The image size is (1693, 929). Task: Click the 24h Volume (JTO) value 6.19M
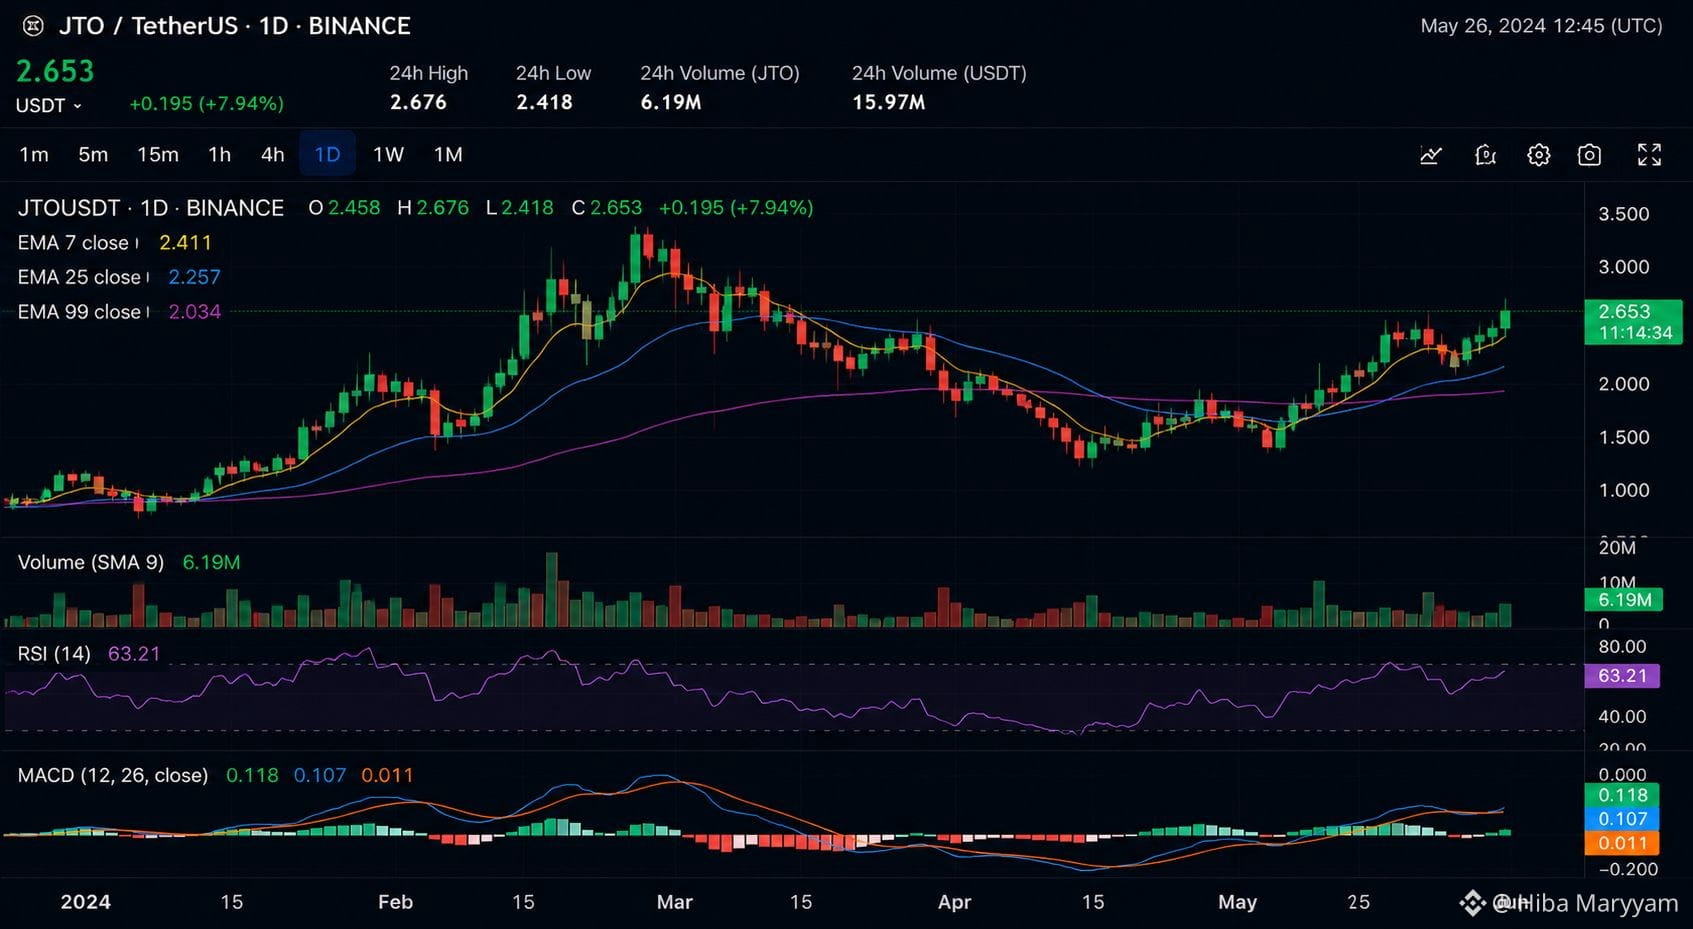pos(670,102)
